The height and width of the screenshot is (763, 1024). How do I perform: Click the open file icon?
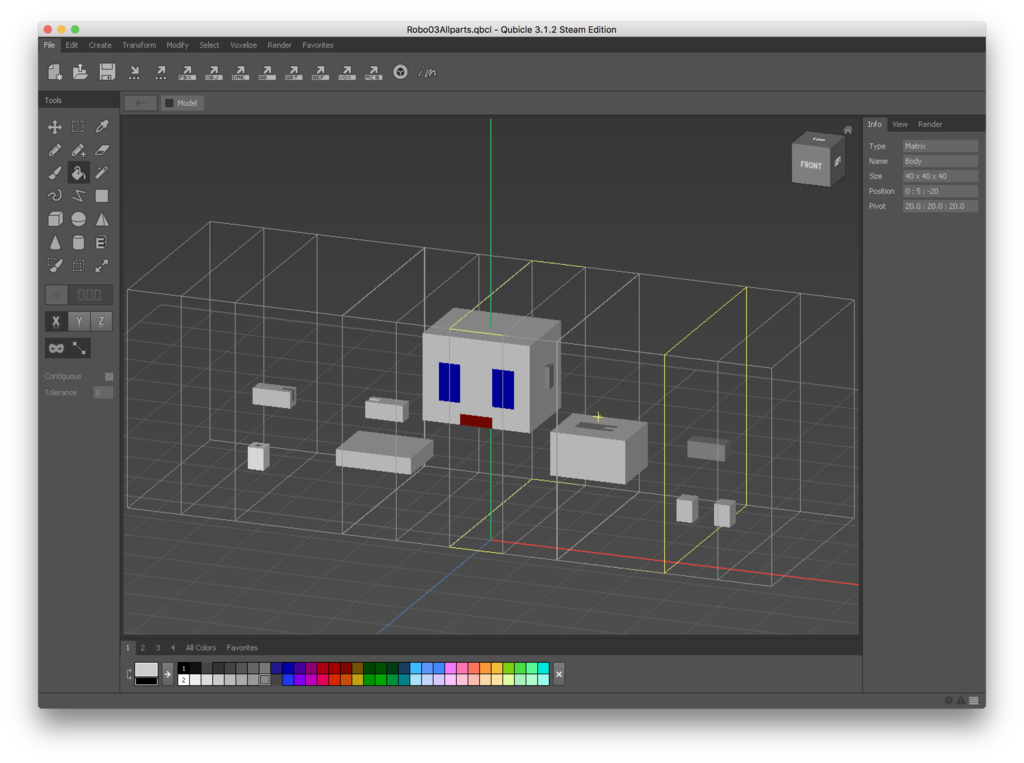[x=80, y=72]
